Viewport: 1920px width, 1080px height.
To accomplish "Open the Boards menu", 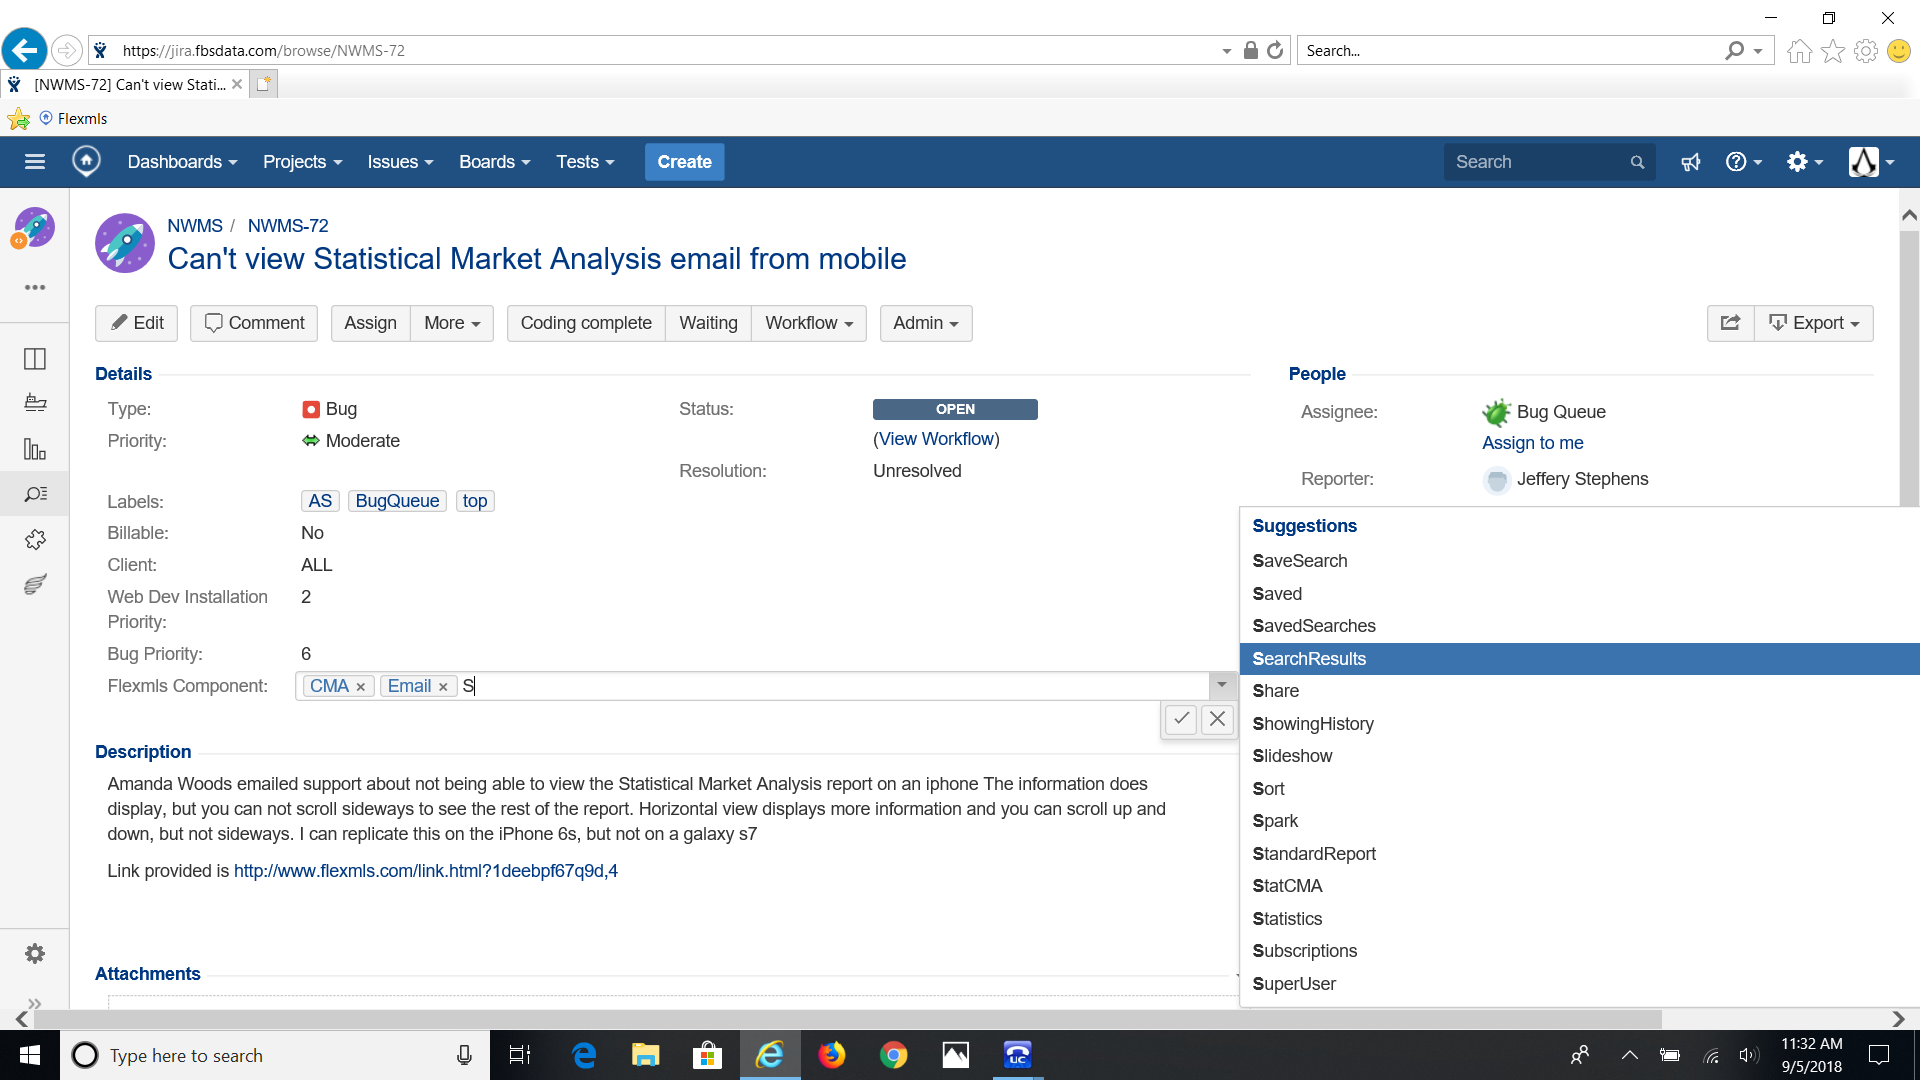I will (x=494, y=162).
